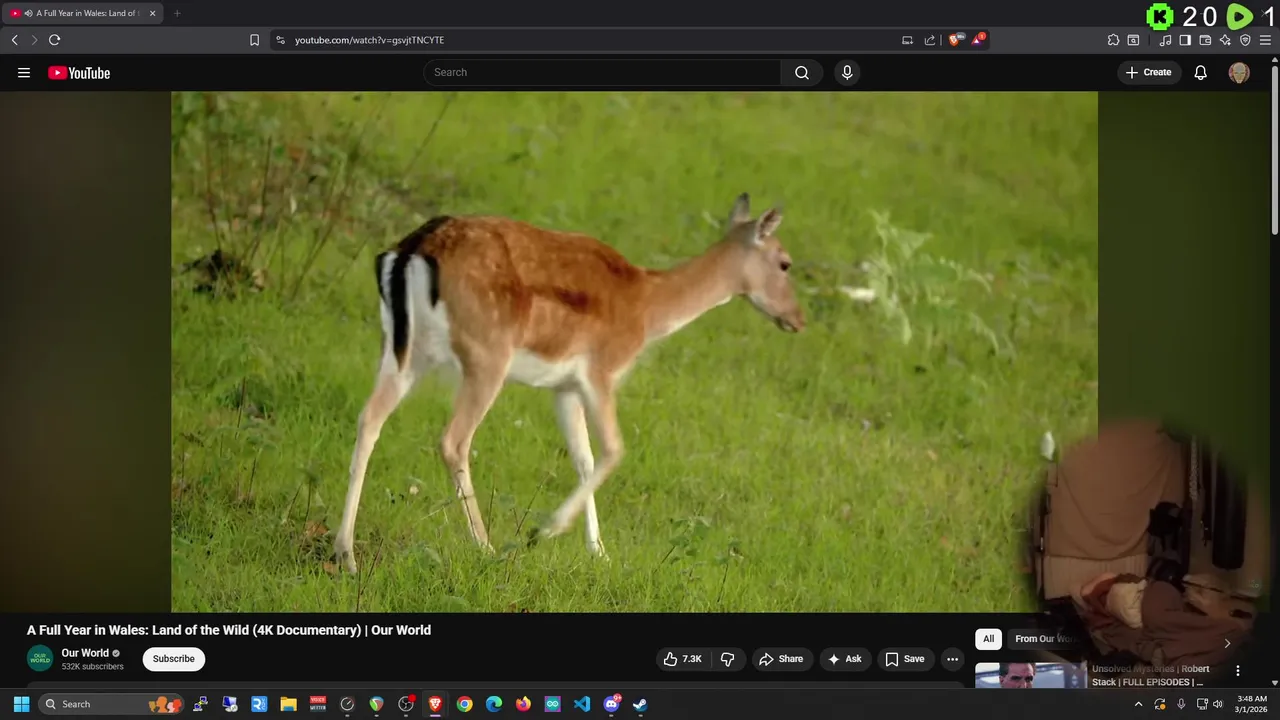Select the 'From Our World' filter chip
1280x720 pixels.
click(x=1045, y=639)
